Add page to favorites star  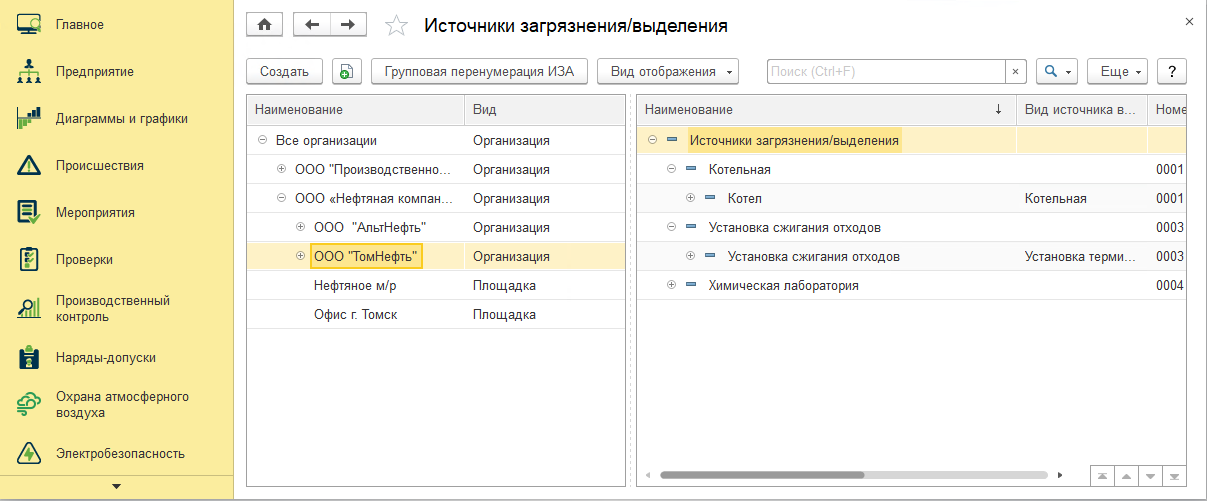click(397, 26)
